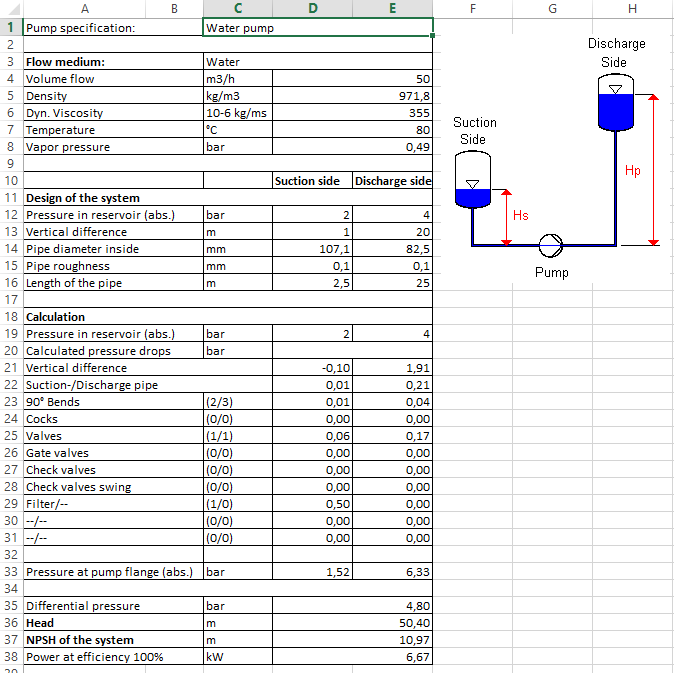
Task: Click the red 'Hs' label
Action: (521, 215)
